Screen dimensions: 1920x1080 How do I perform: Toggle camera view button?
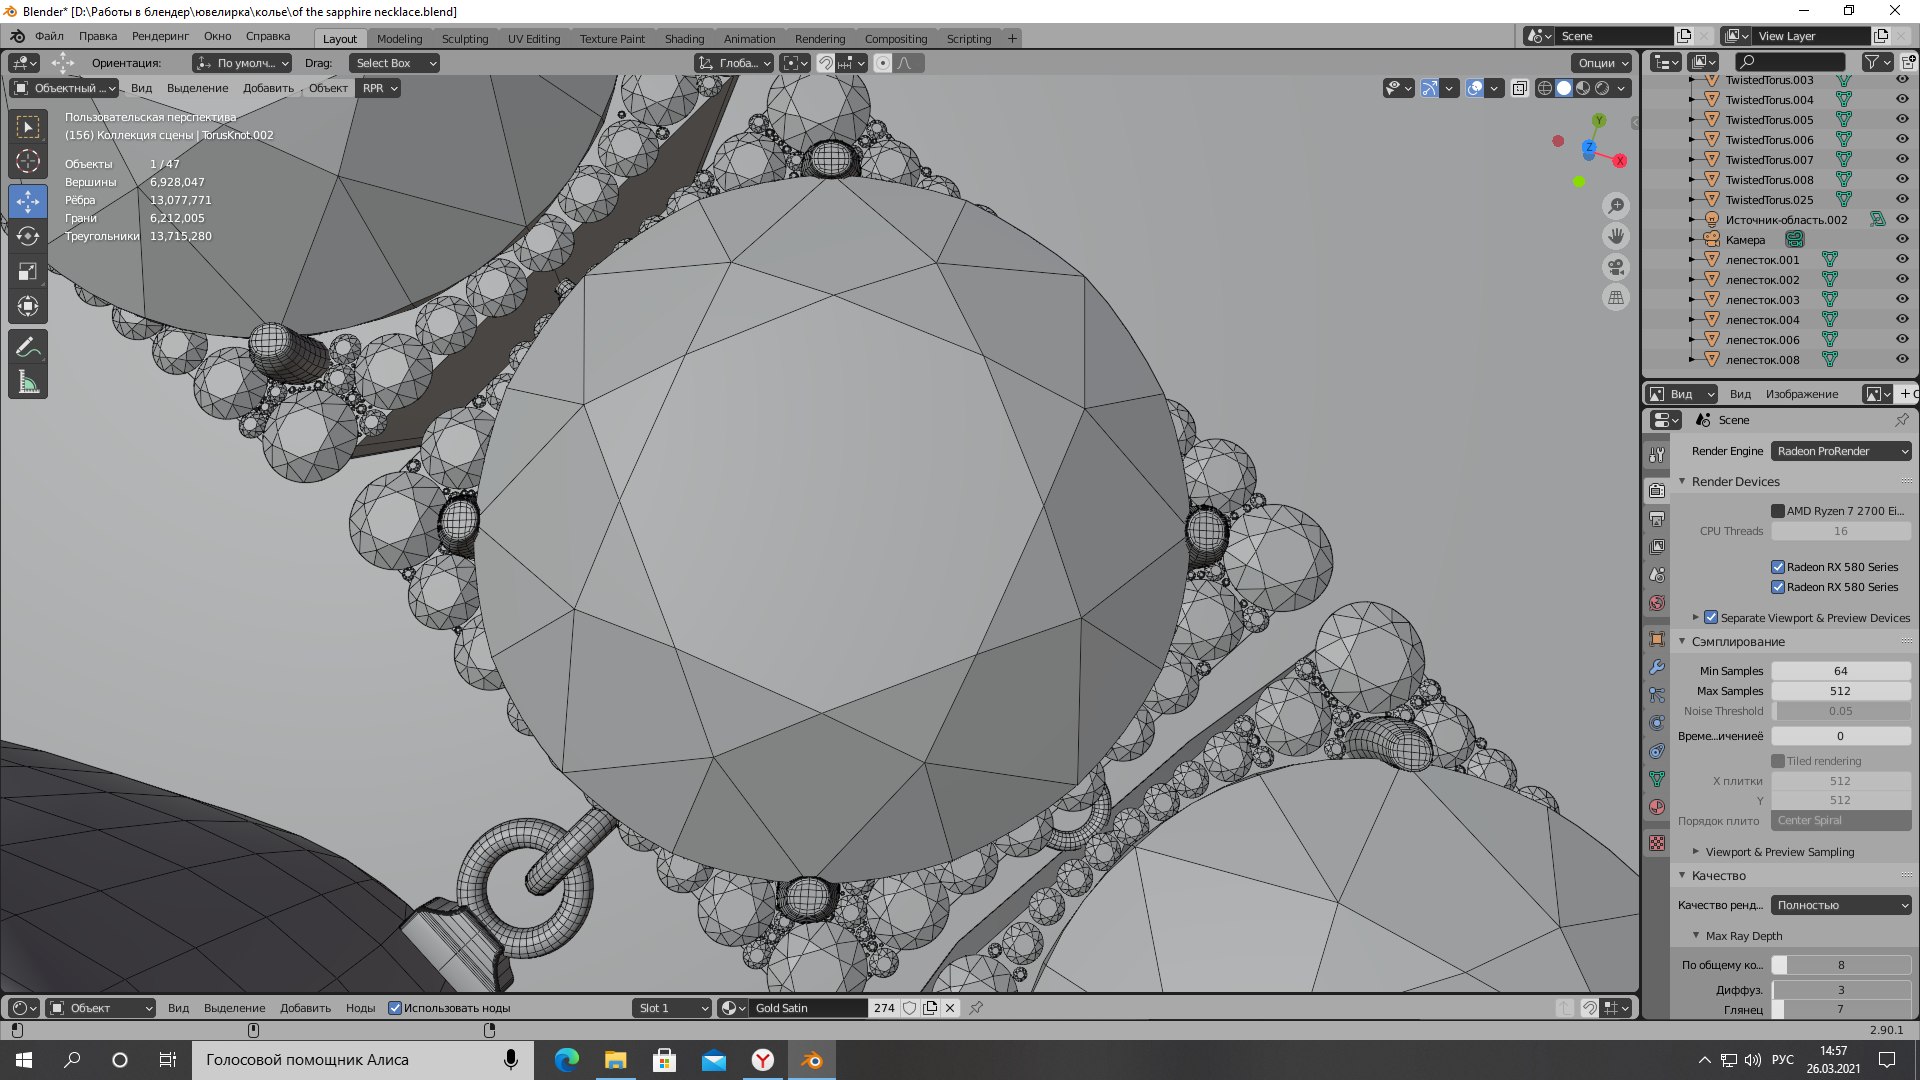tap(1616, 267)
